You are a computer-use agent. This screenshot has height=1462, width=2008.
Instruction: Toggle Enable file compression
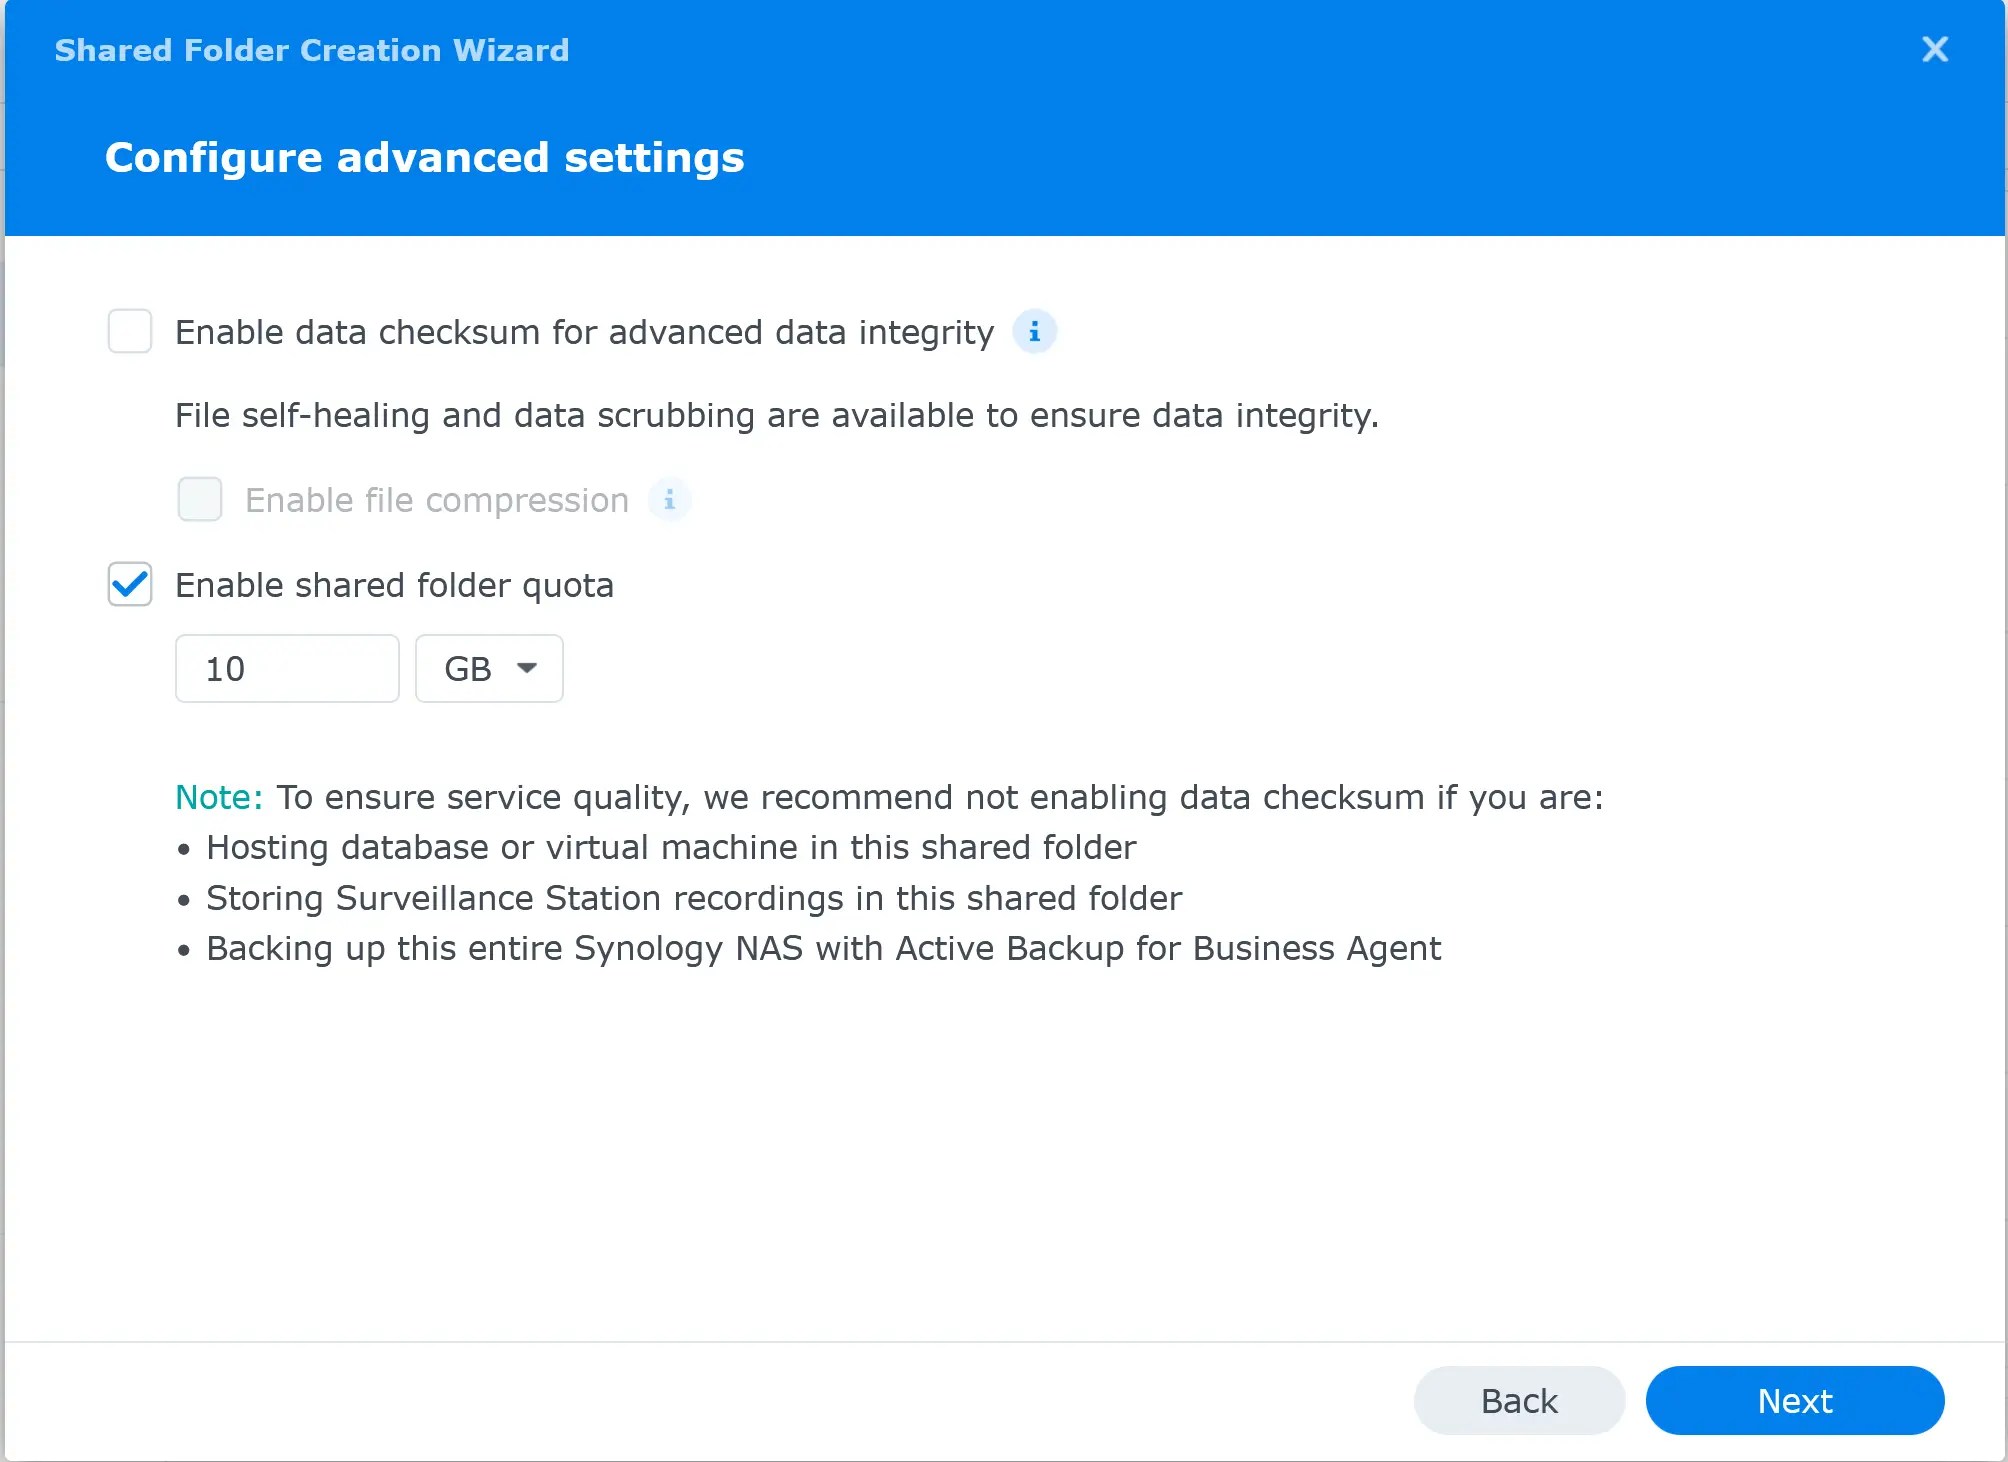(x=199, y=500)
